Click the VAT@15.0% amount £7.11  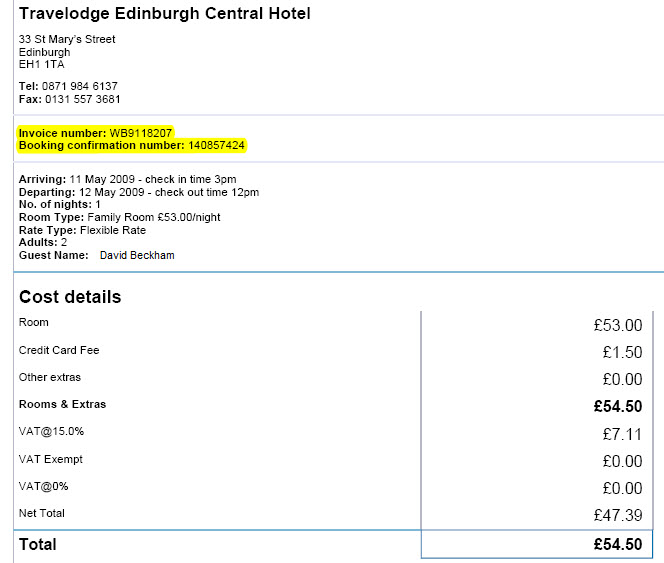(x=622, y=434)
